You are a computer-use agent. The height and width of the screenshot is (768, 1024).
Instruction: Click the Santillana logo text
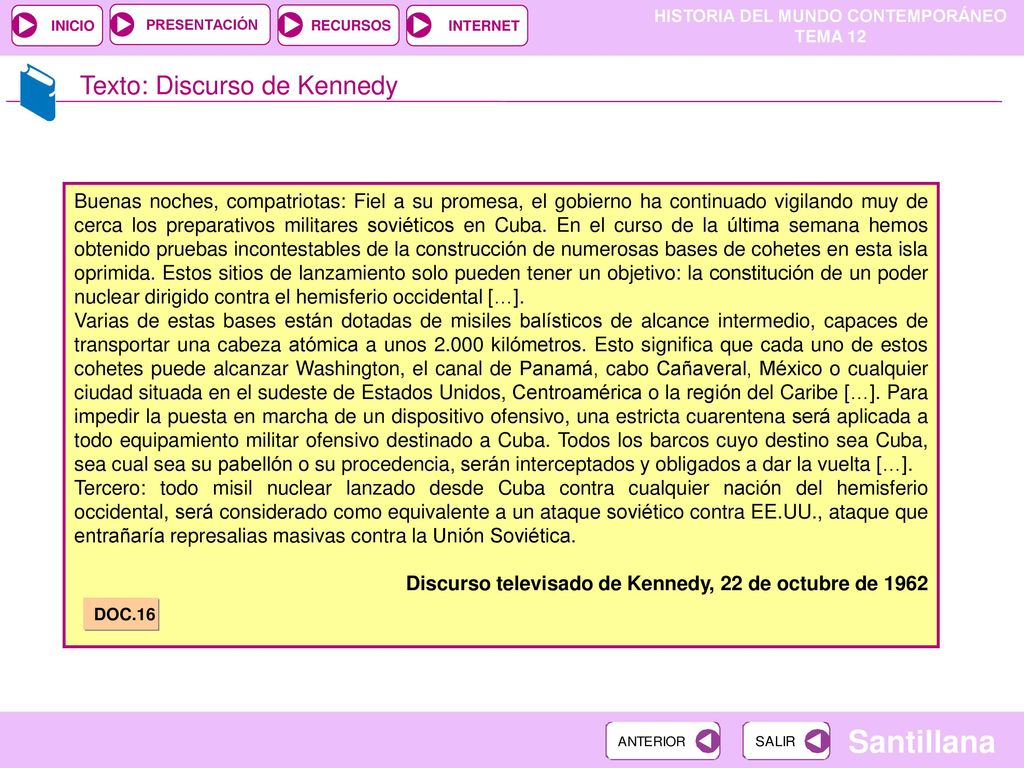pyautogui.click(x=921, y=742)
